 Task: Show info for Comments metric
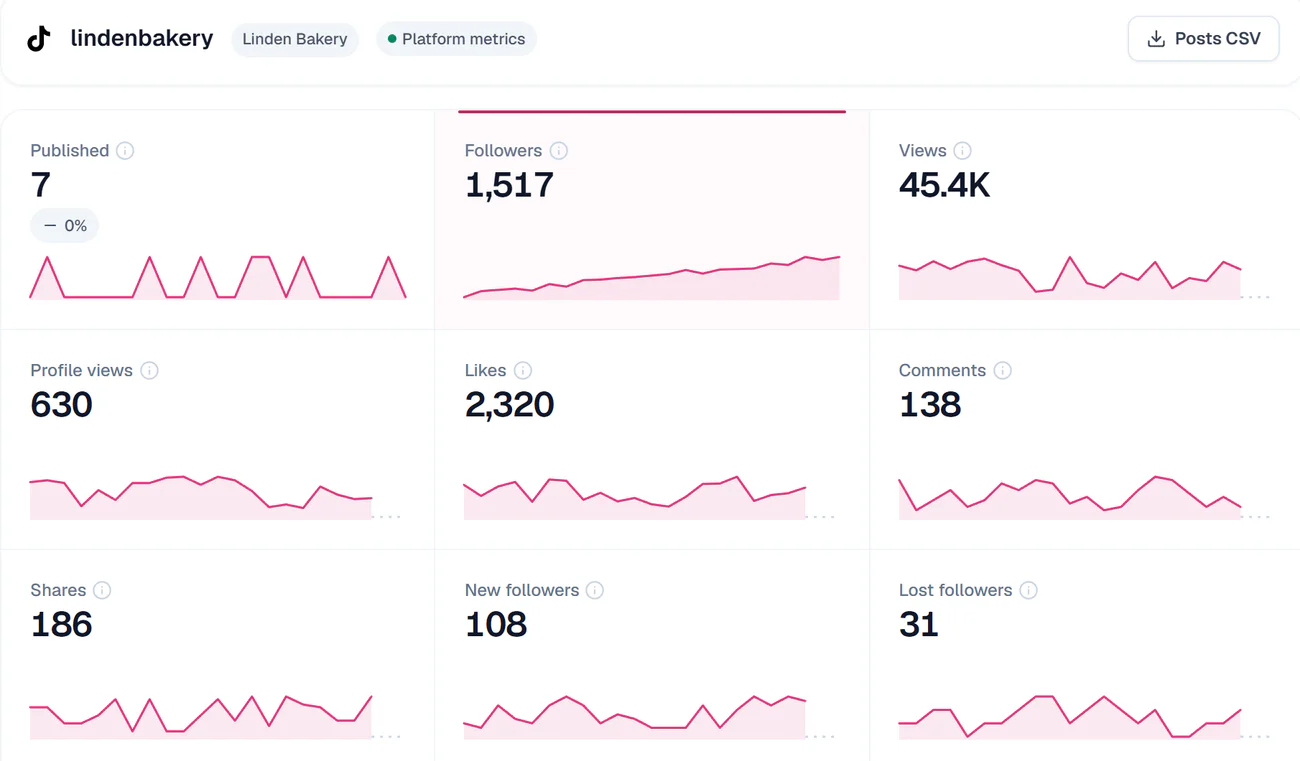point(1002,371)
